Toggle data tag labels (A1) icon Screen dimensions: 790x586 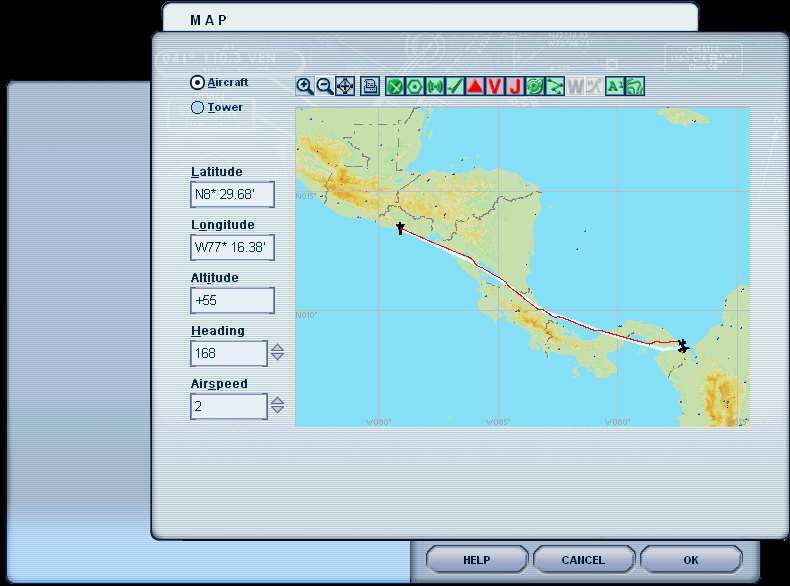coord(615,86)
